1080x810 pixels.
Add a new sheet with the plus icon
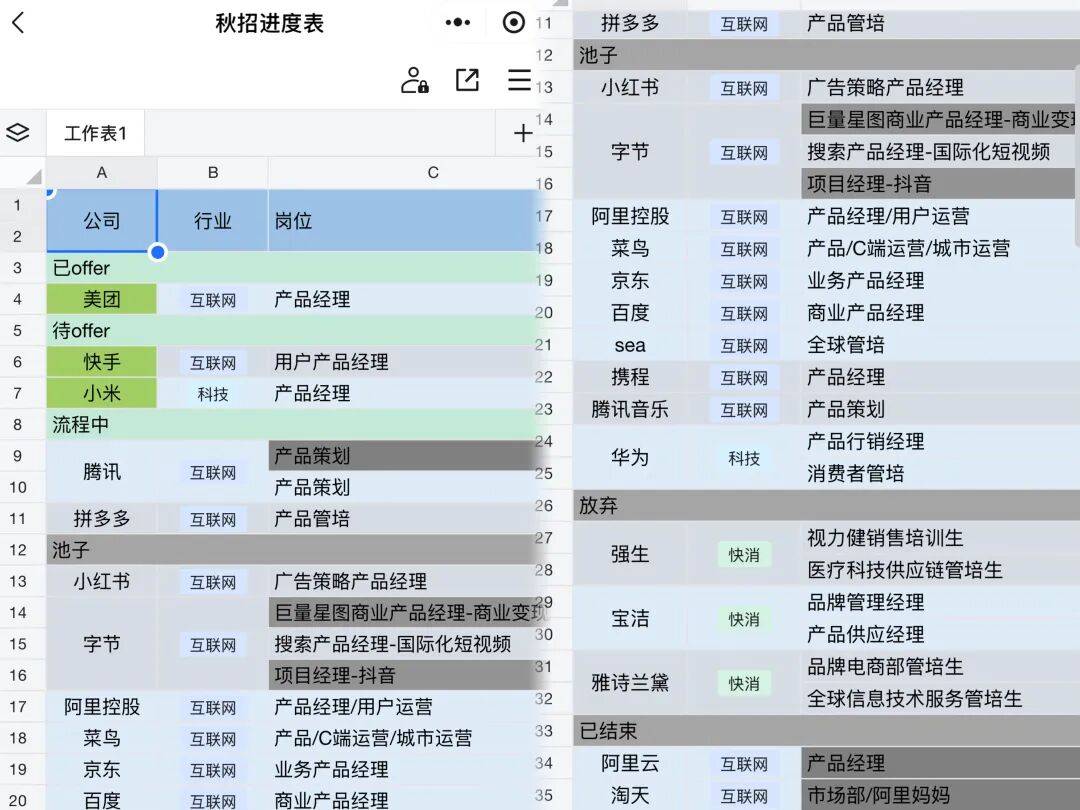coord(522,131)
